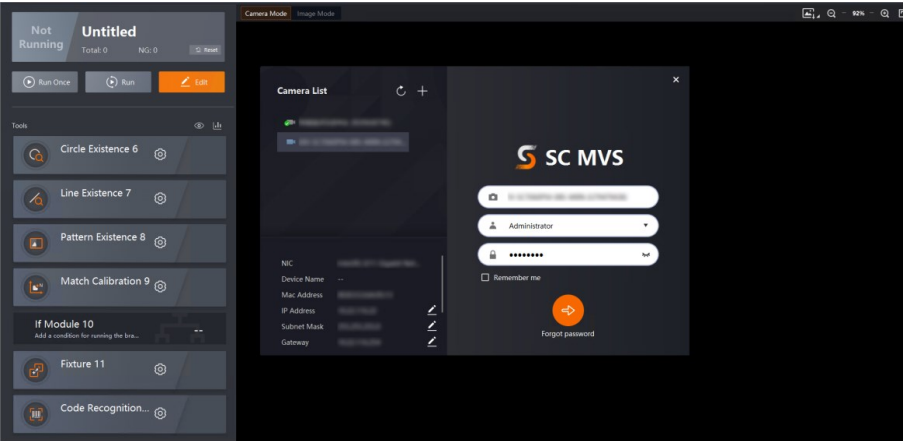This screenshot has width=903, height=441.
Task: Open the tools statistics chart icon
Action: coord(217,126)
